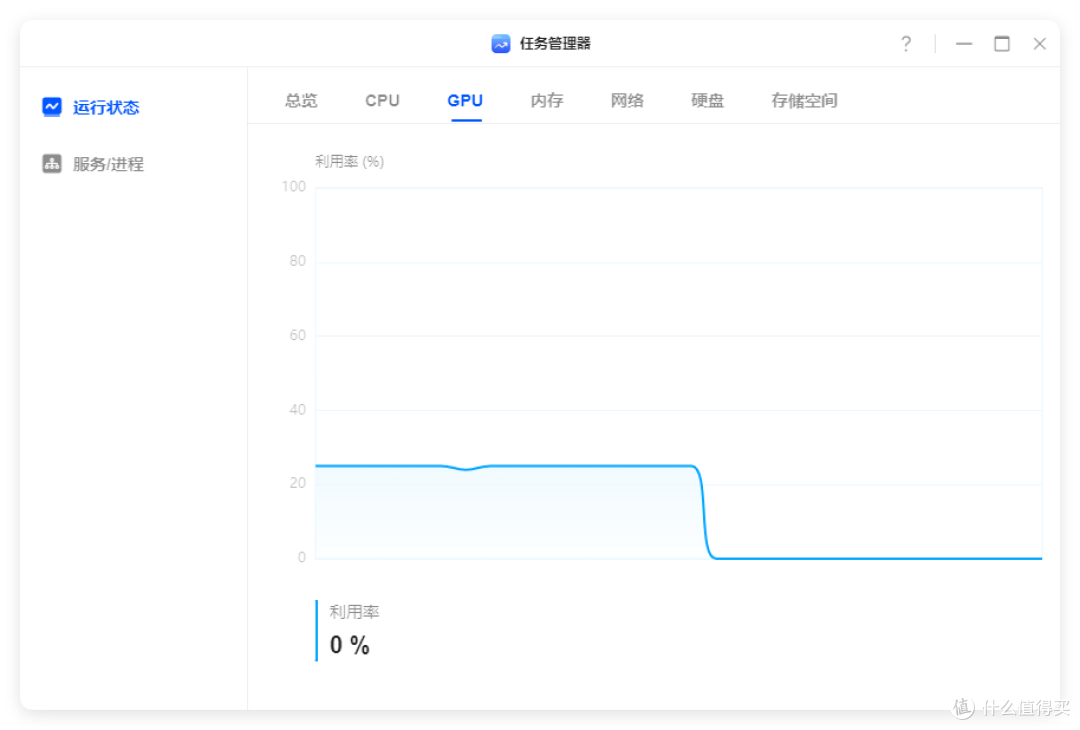This screenshot has width=1080, height=730.
Task: Close the 任务管理器 window
Action: point(1039,44)
